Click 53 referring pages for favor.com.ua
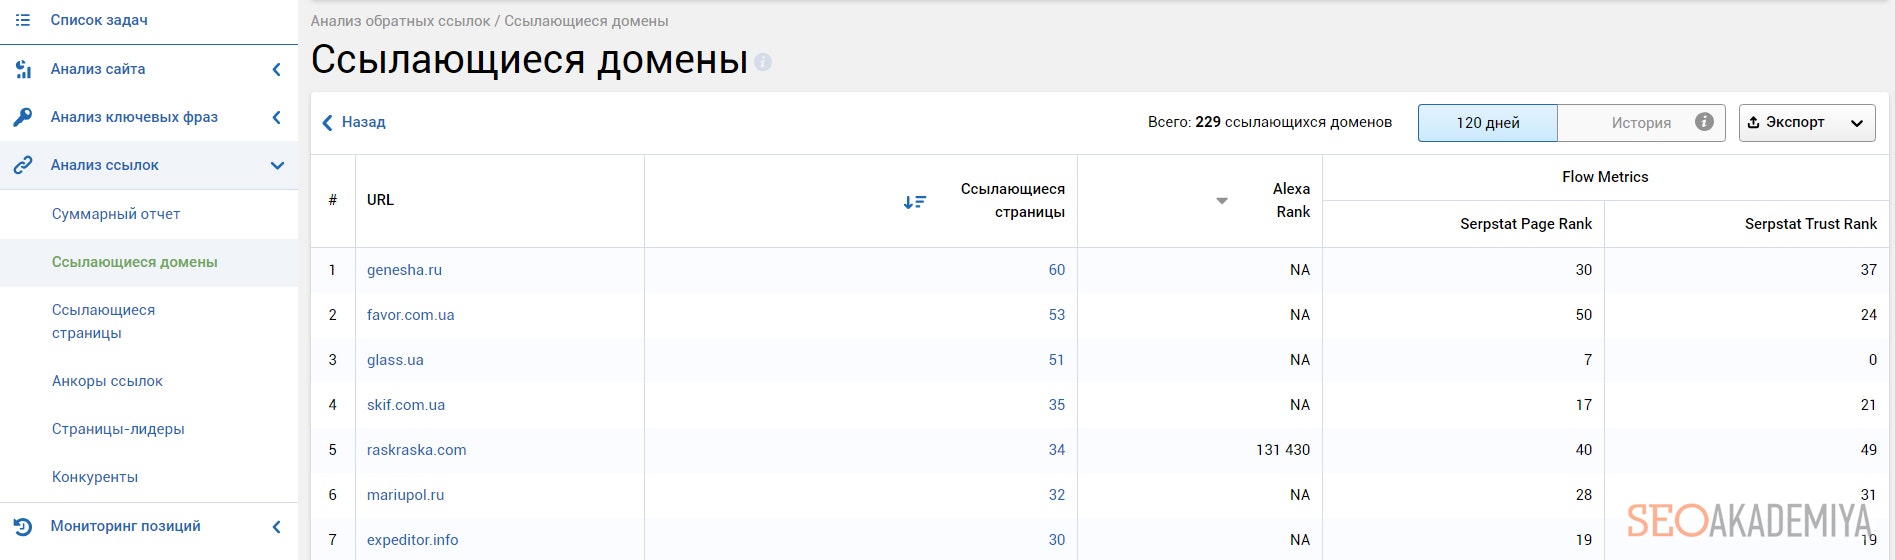This screenshot has height=560, width=1895. tap(1056, 315)
